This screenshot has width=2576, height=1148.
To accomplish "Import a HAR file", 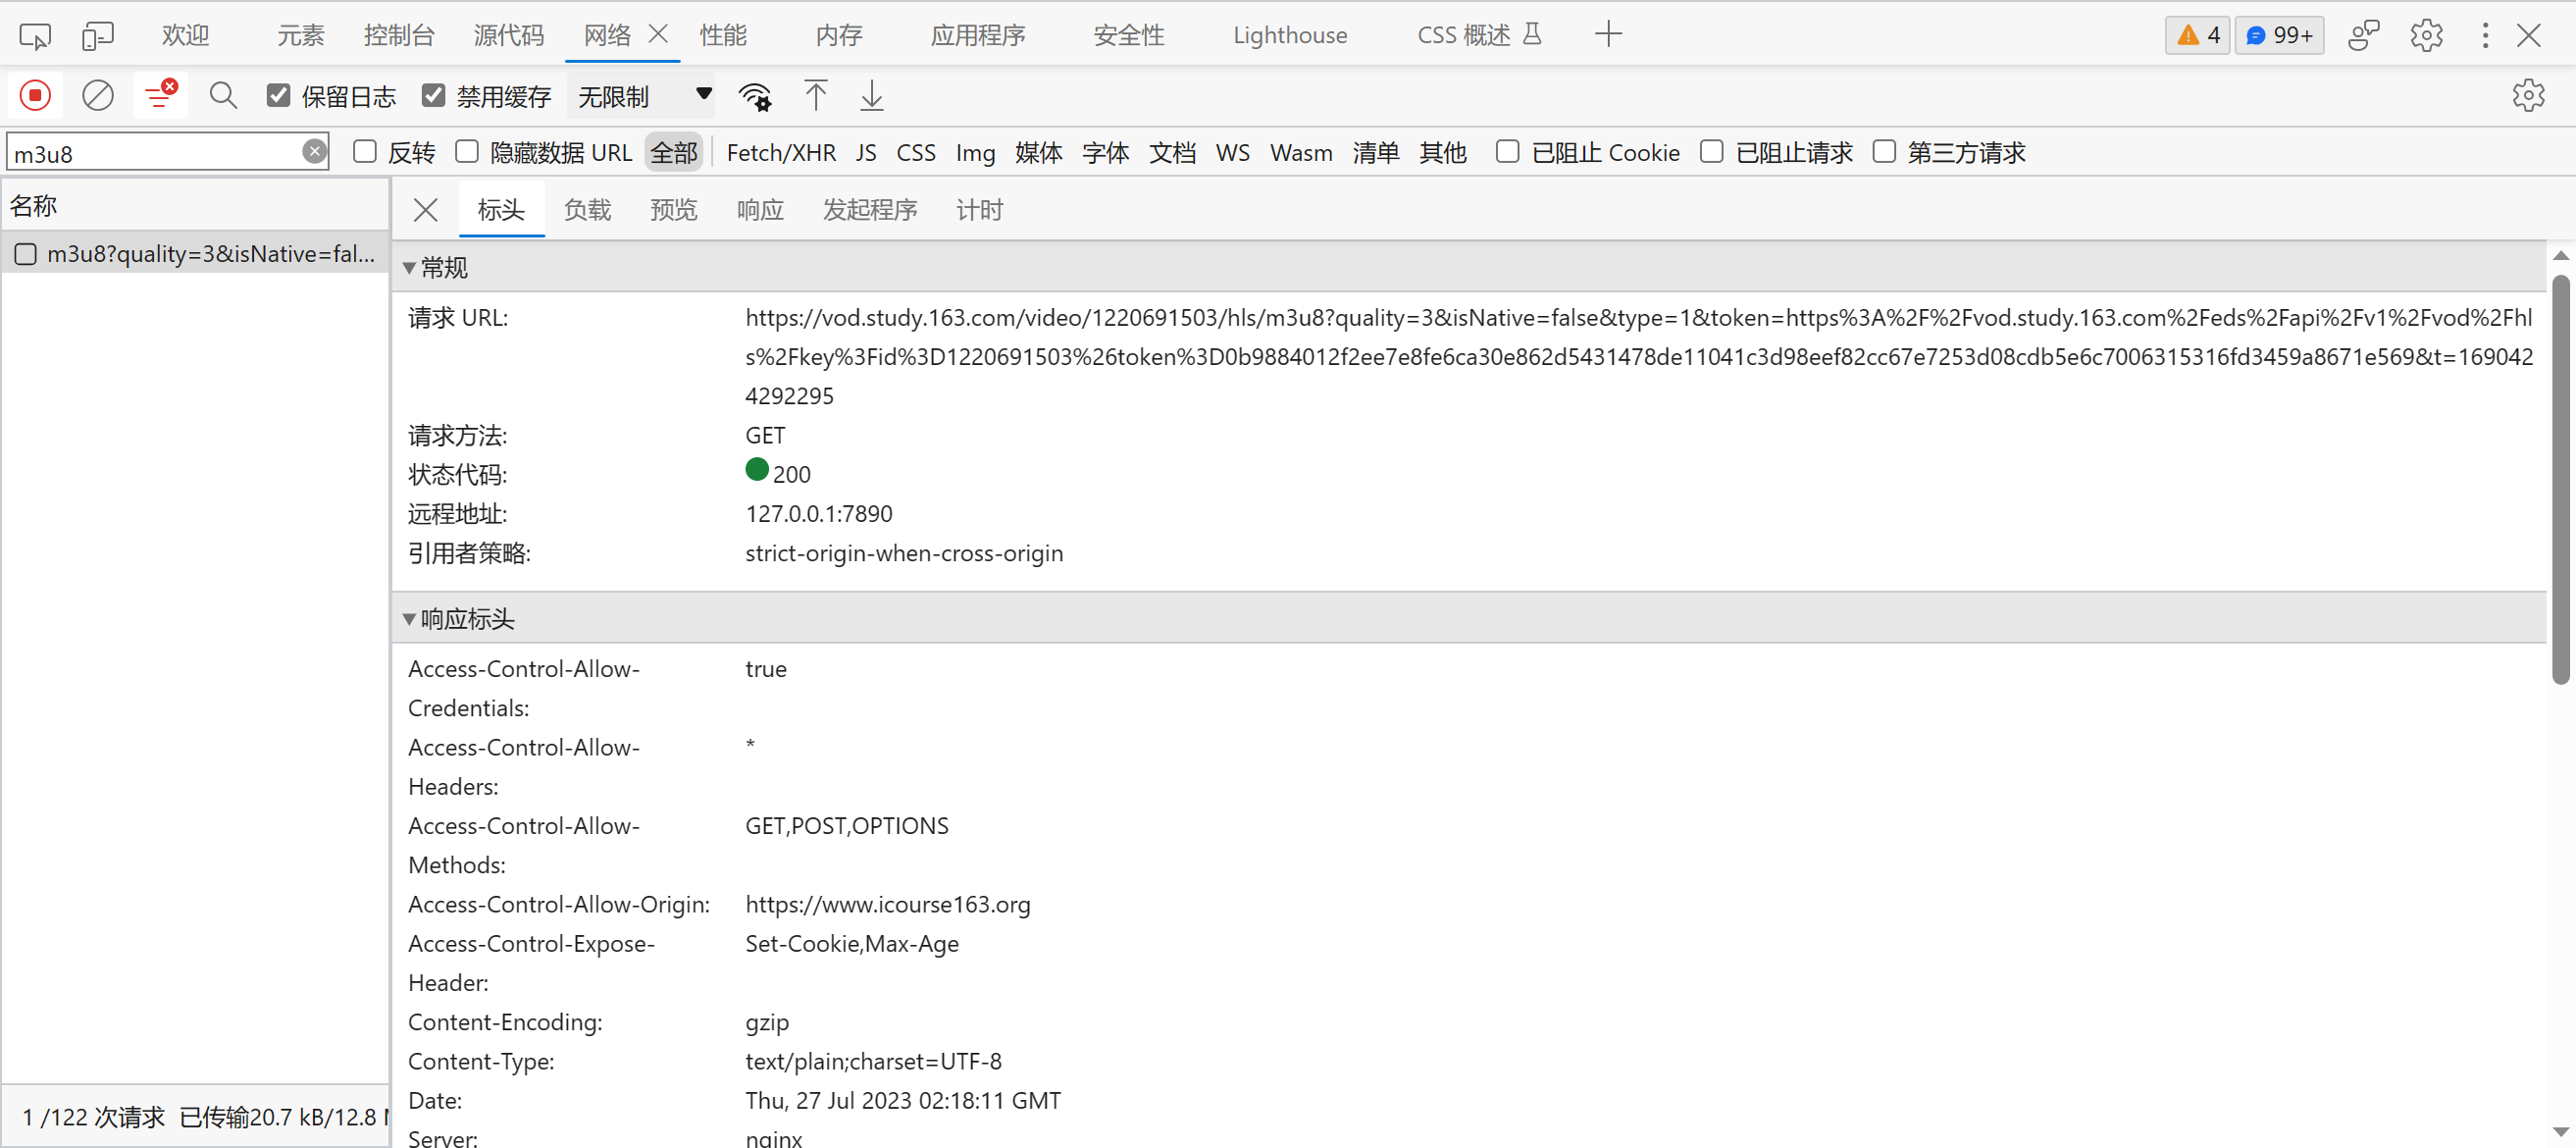I will [x=815, y=95].
